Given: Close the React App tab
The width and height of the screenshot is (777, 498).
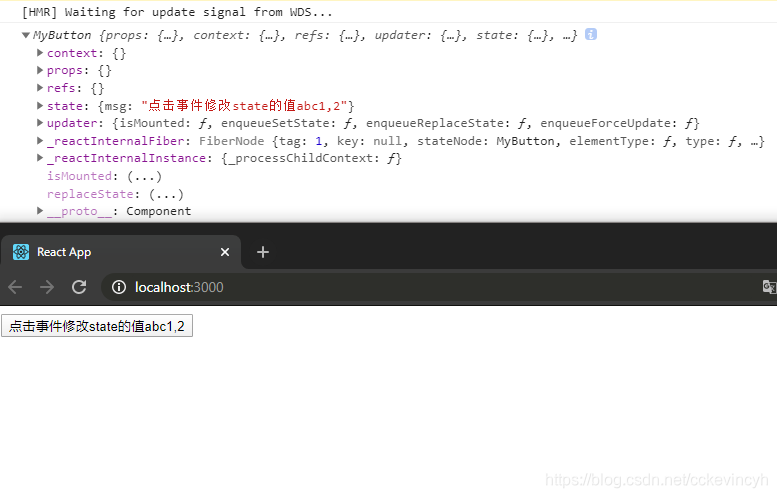Looking at the screenshot, I should coord(225,252).
